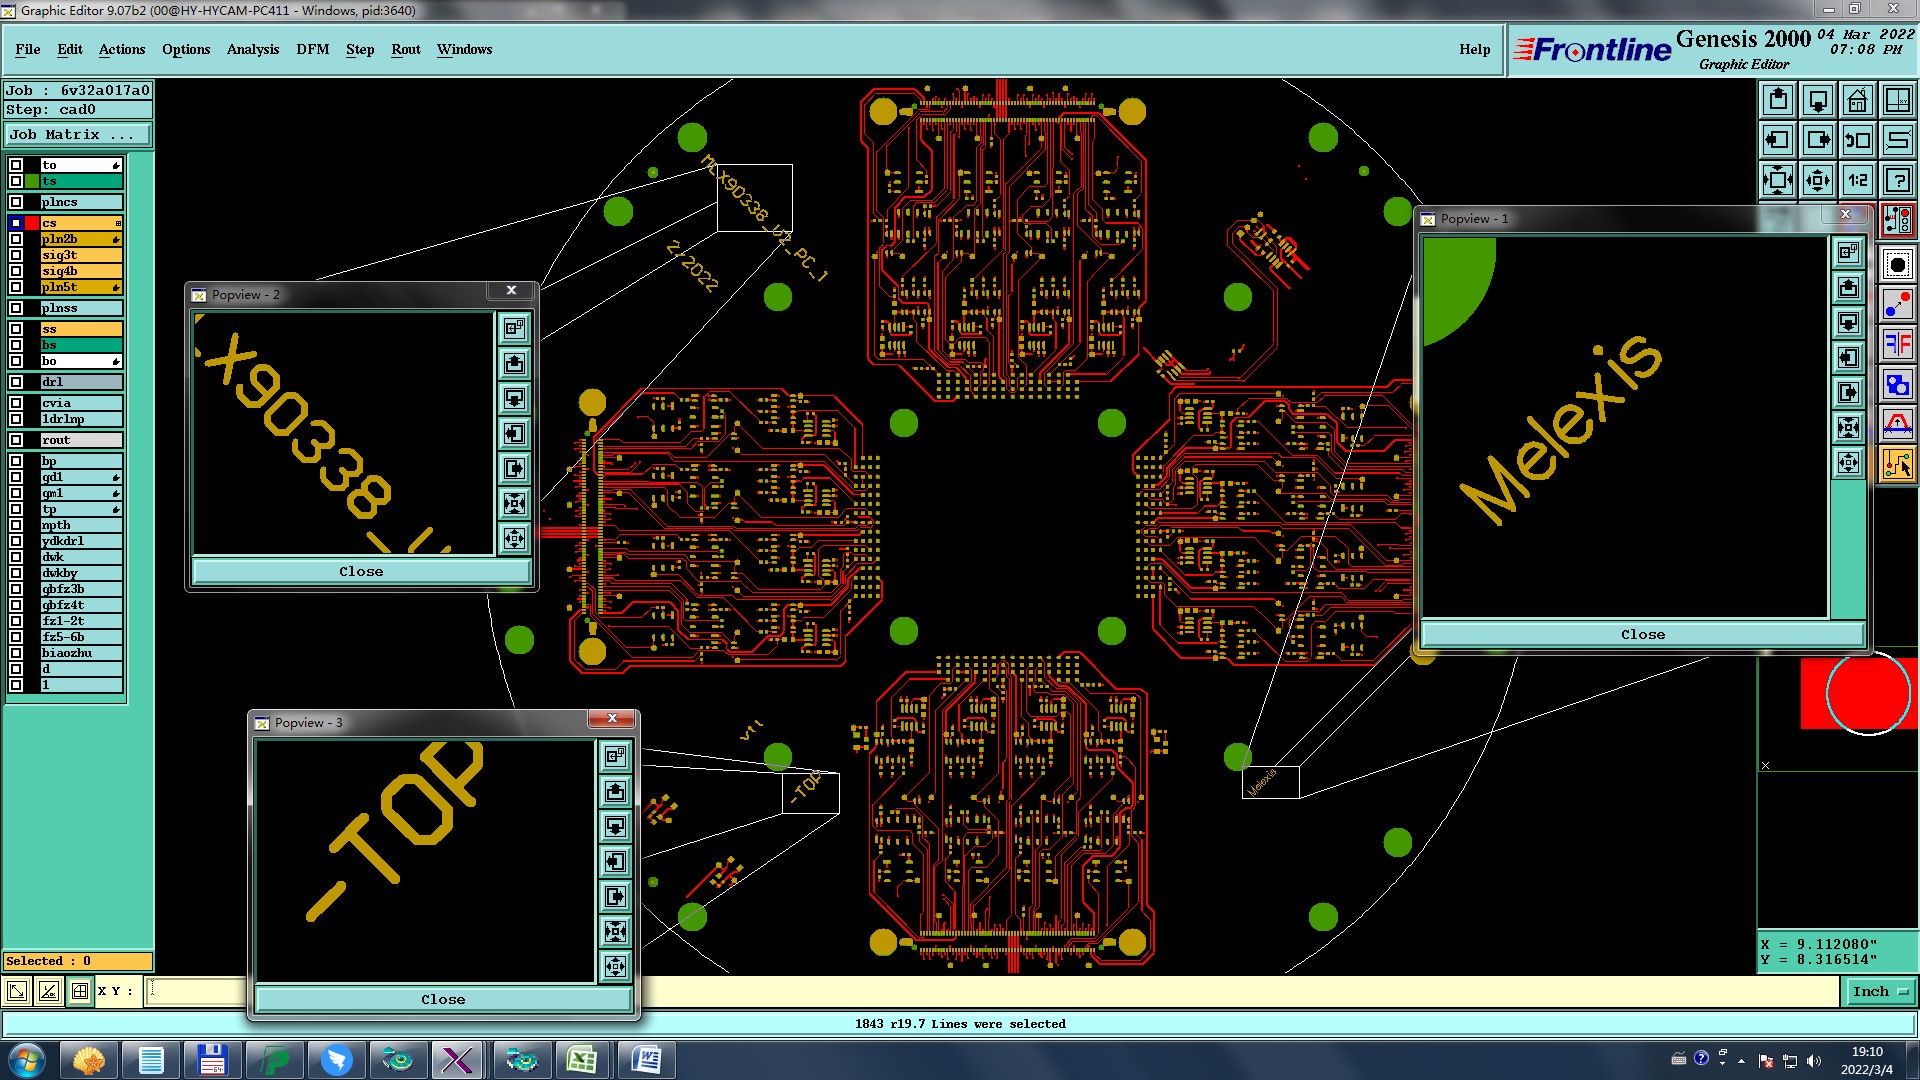
Task: Open the Analysis menu
Action: [252, 49]
